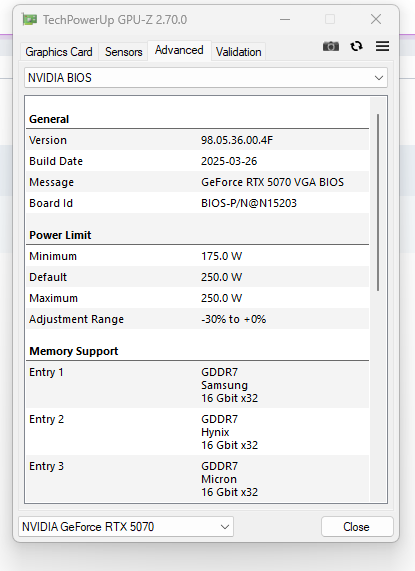The height and width of the screenshot is (571, 415).
Task: Open the NVIDIA GeForce RTX 5070 selector
Action: point(126,527)
